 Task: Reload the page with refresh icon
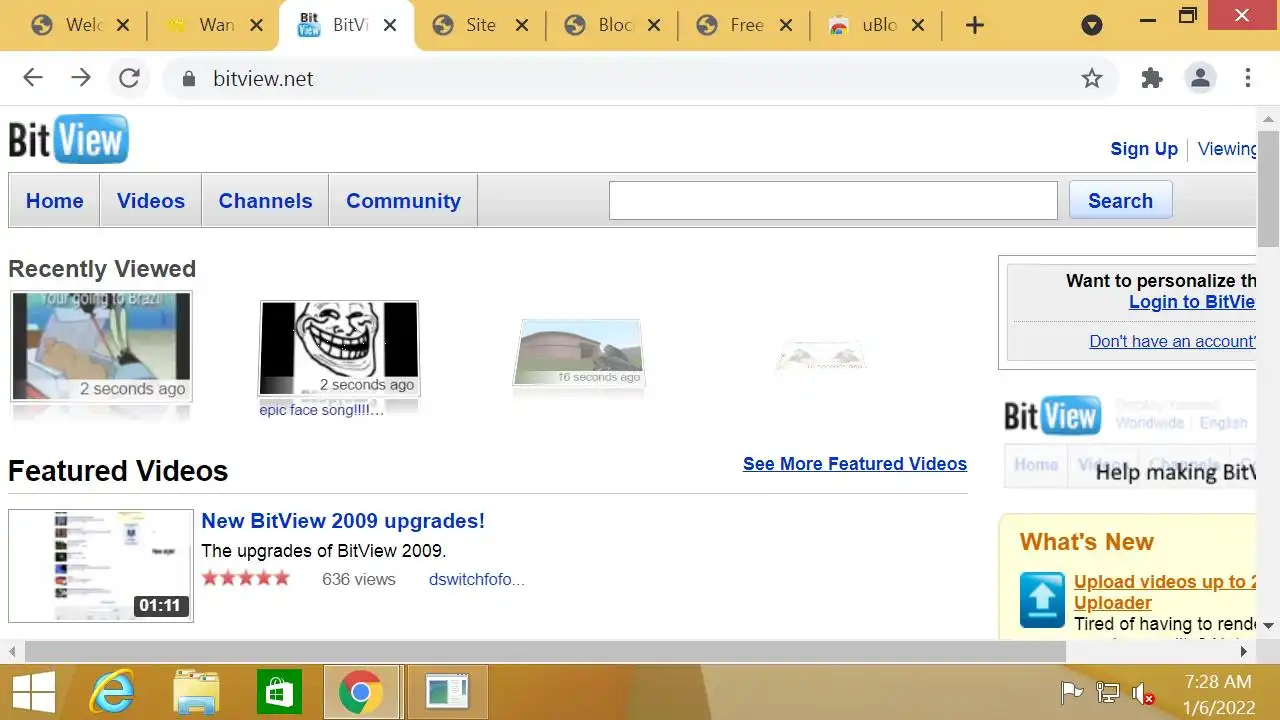point(129,78)
